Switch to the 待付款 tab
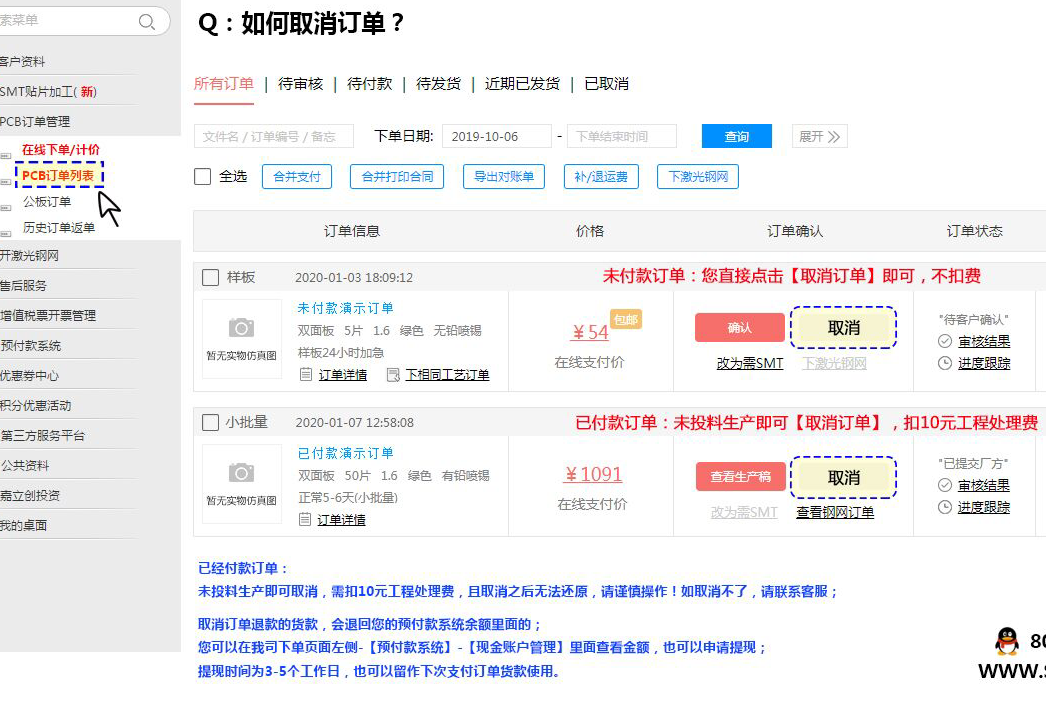The image size is (1046, 711). point(369,84)
